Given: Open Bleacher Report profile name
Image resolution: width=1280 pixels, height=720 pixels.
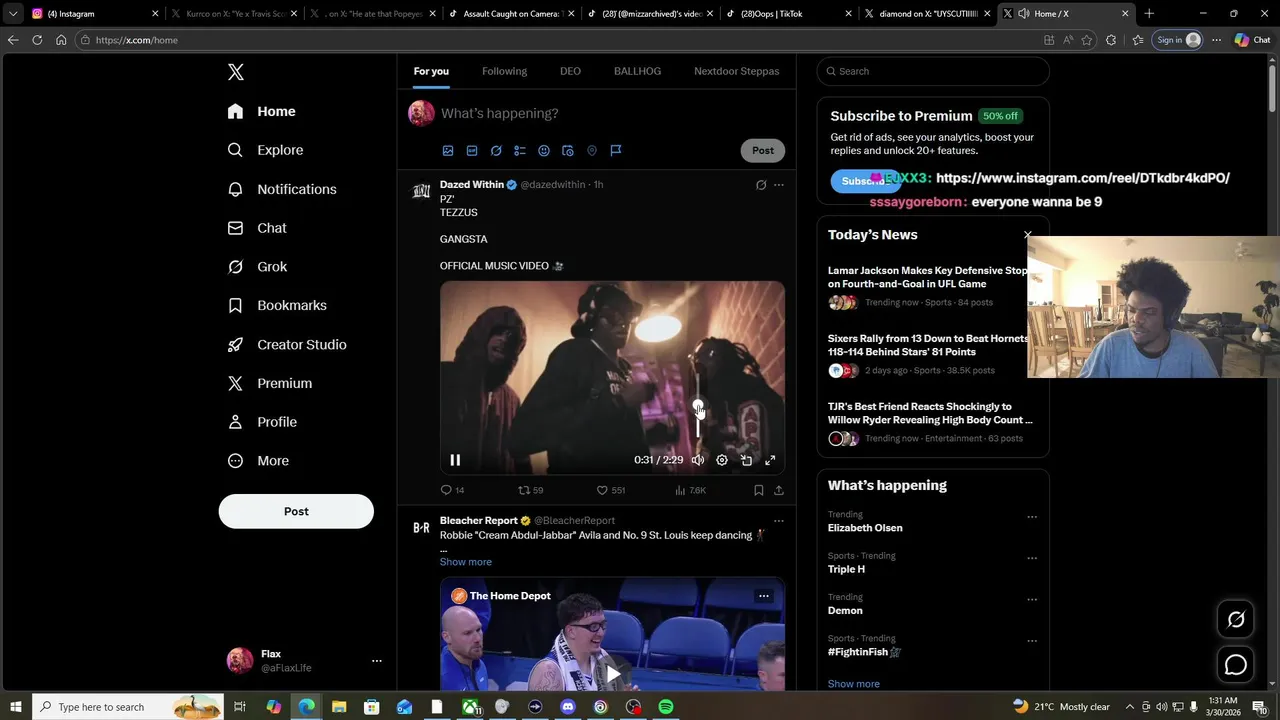Looking at the screenshot, I should (x=479, y=520).
